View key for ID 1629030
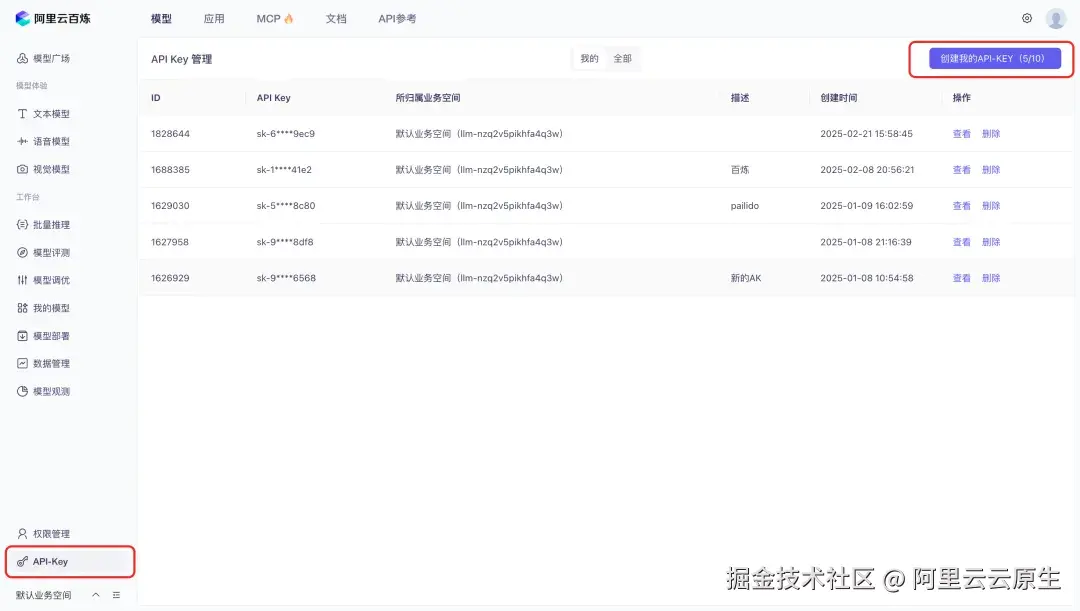Viewport: 1080px width, 611px height. 962,206
